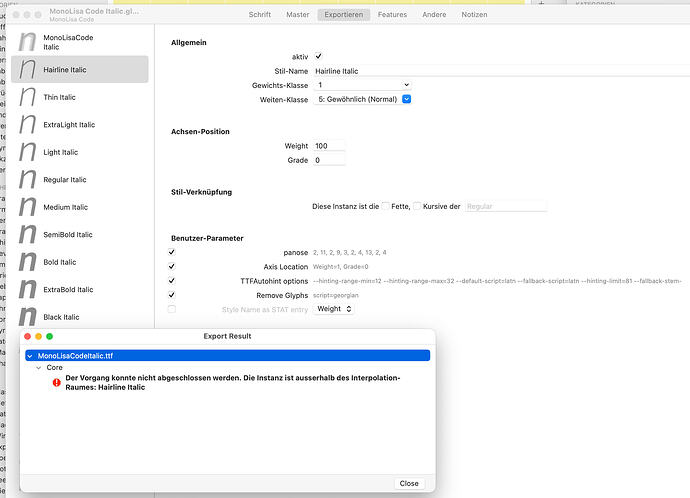Toggle the Kursive der checkbox
Image resolution: width=690 pixels, height=498 pixels.
[x=417, y=206]
